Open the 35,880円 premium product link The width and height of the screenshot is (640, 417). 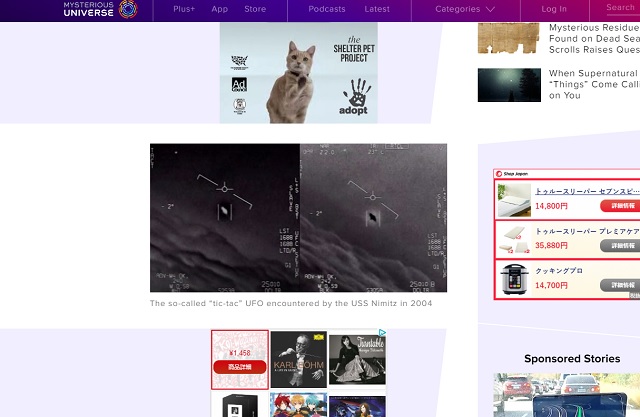(587, 231)
